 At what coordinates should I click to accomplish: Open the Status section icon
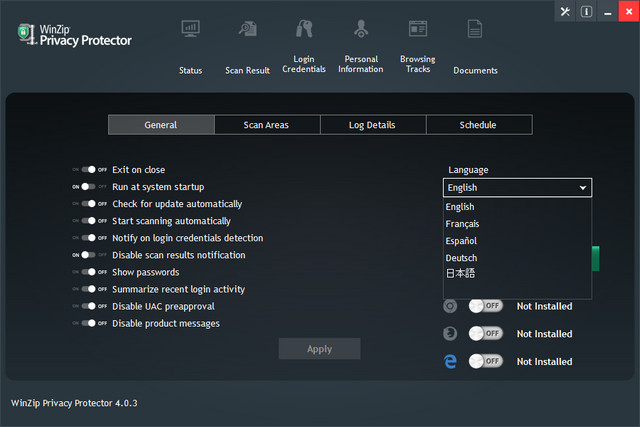tap(190, 28)
